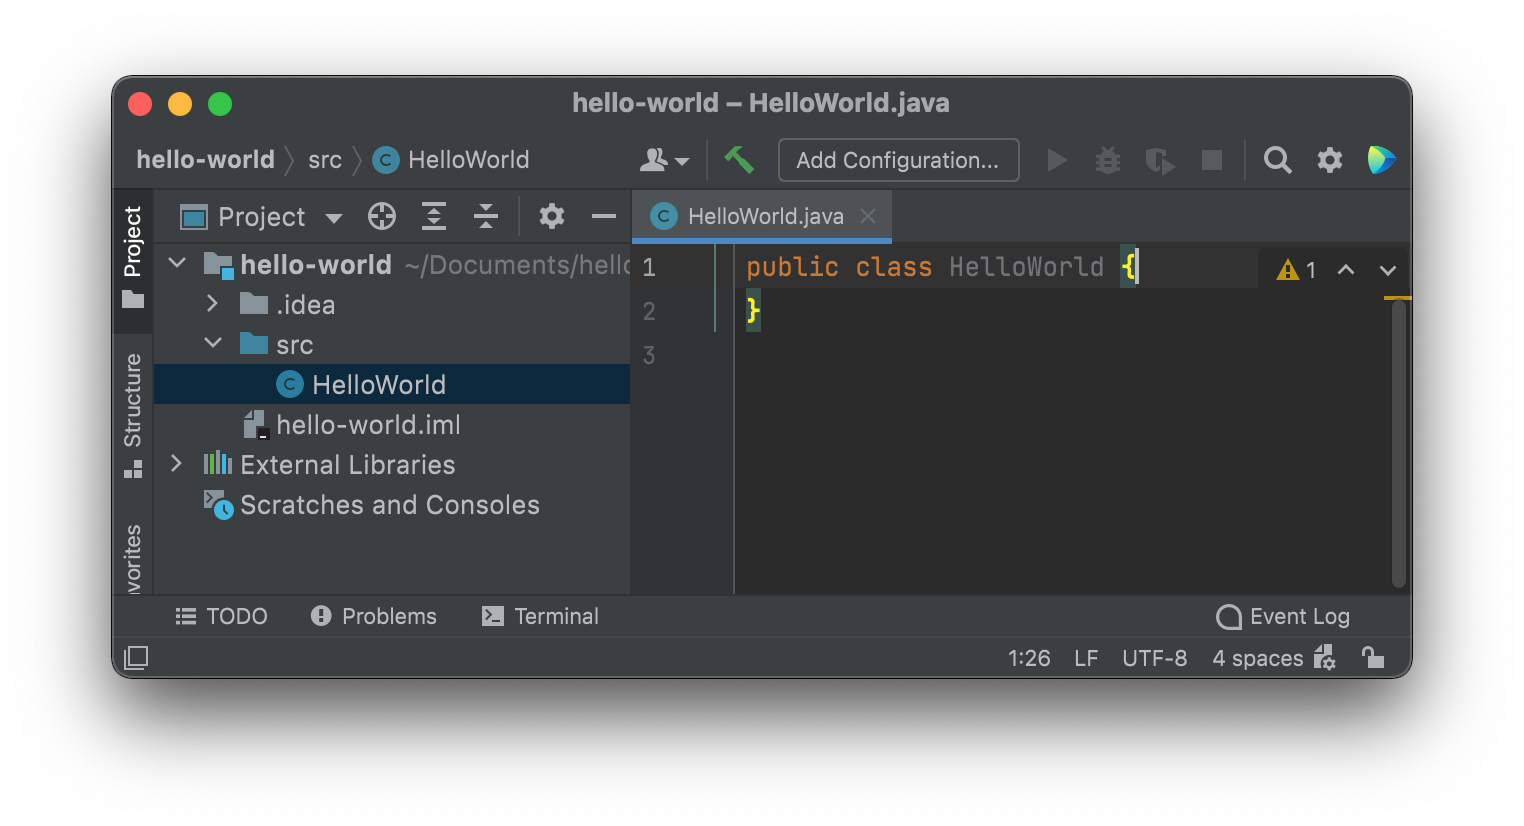Open the Problems tool window
Viewport: 1524px width, 826px height.
(374, 616)
